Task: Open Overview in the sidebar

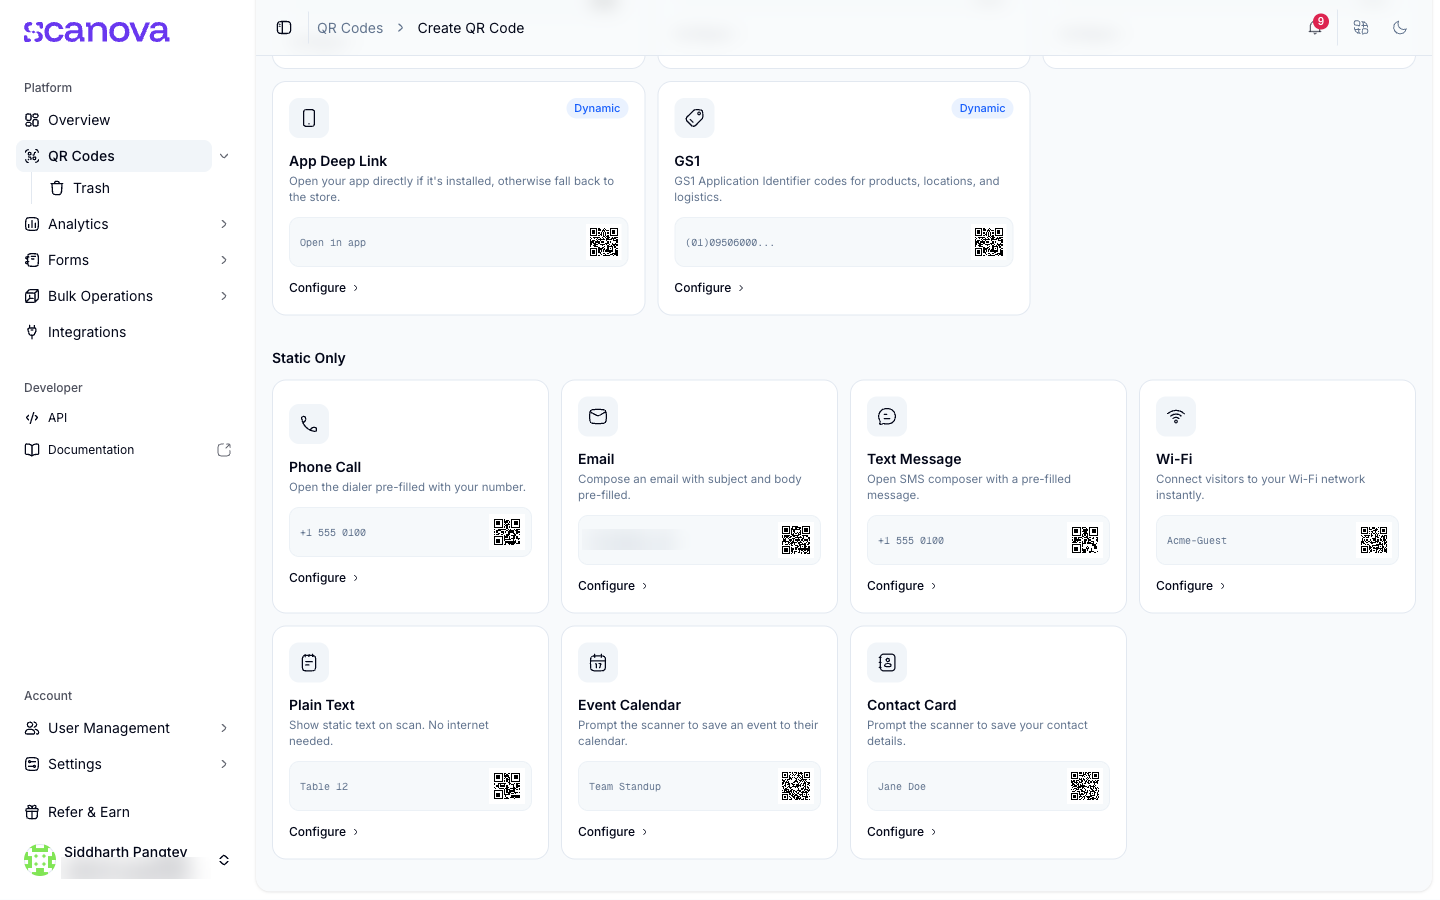Action: point(128,120)
